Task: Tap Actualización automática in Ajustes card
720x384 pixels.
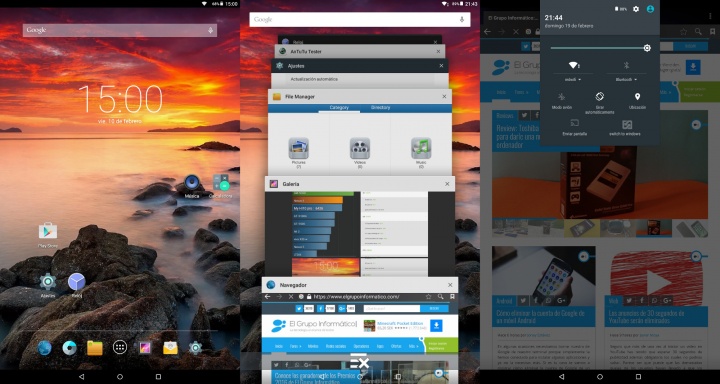Action: click(314, 79)
